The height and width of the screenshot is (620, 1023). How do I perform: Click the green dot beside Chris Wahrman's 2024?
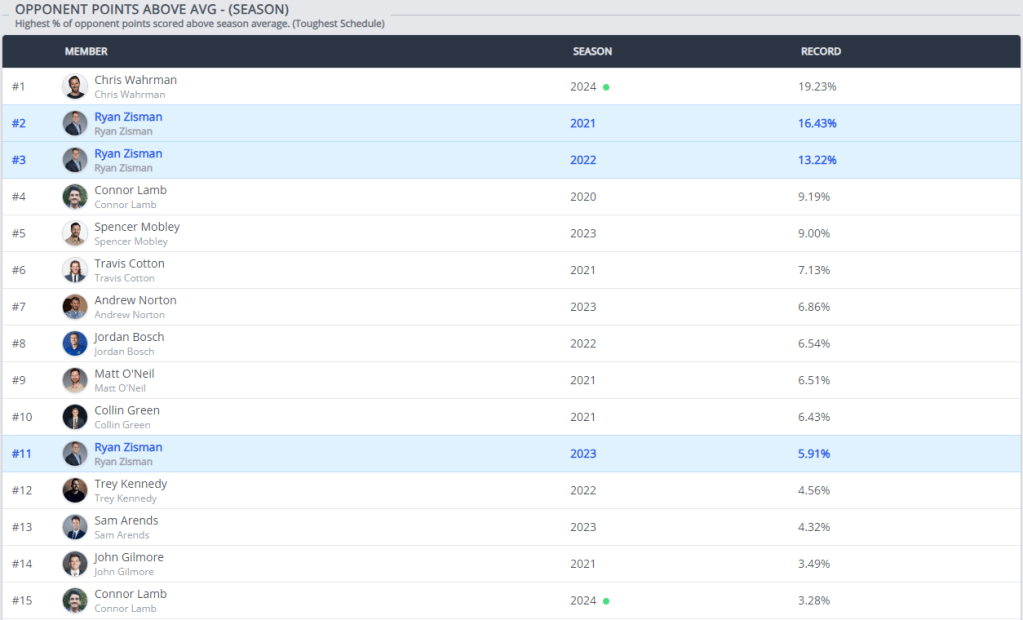606,87
